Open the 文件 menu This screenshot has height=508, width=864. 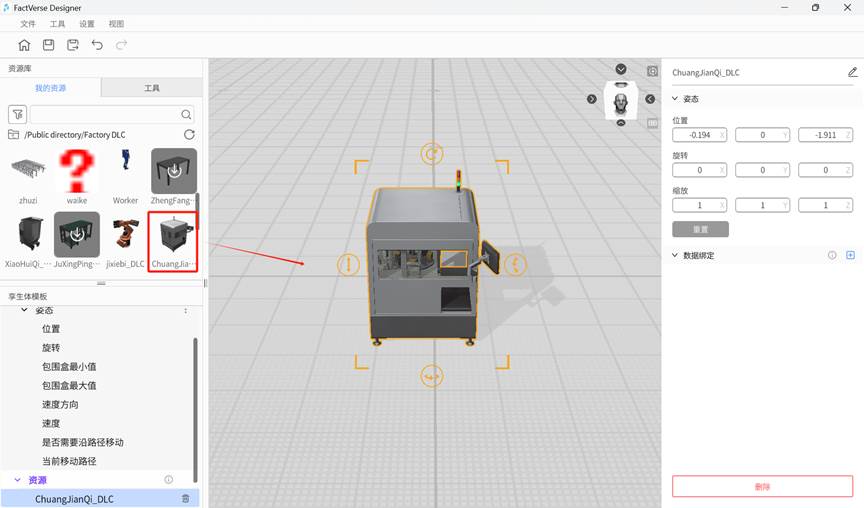28,23
